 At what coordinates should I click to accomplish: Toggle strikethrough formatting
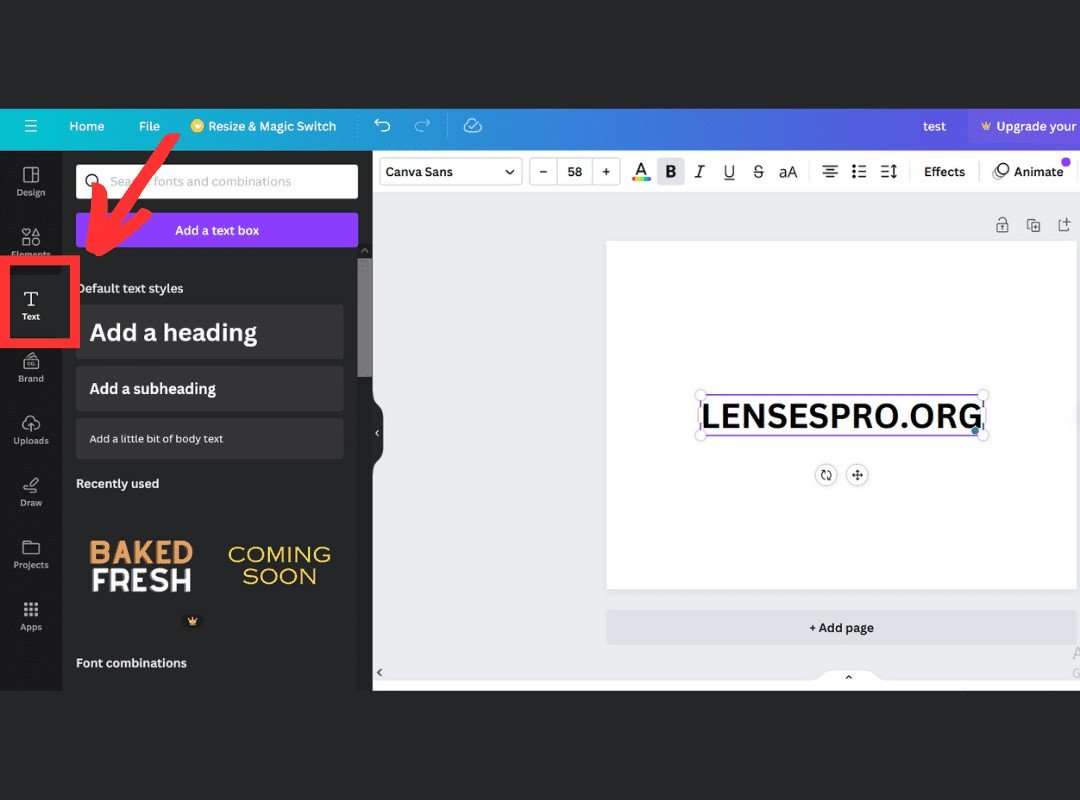click(758, 172)
